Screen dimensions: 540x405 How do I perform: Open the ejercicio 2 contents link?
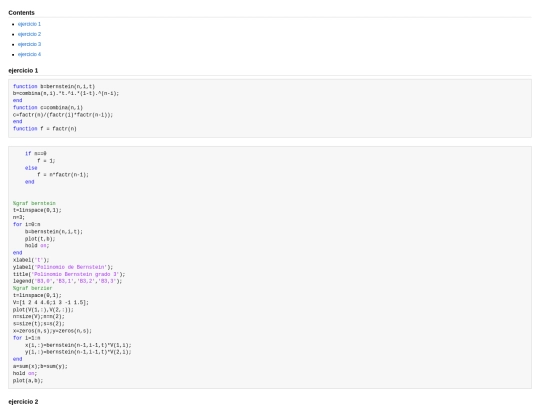[29, 34]
